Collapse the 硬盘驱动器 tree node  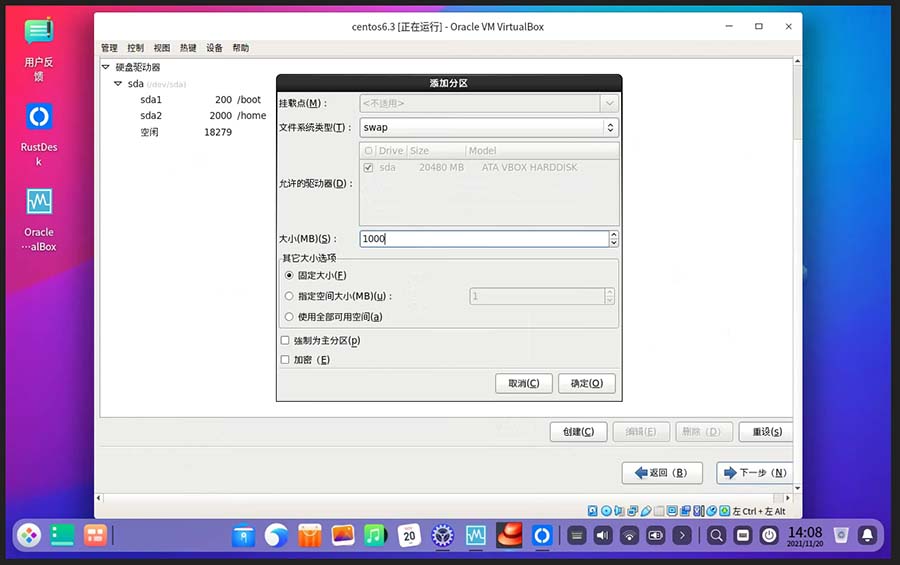coord(106,67)
